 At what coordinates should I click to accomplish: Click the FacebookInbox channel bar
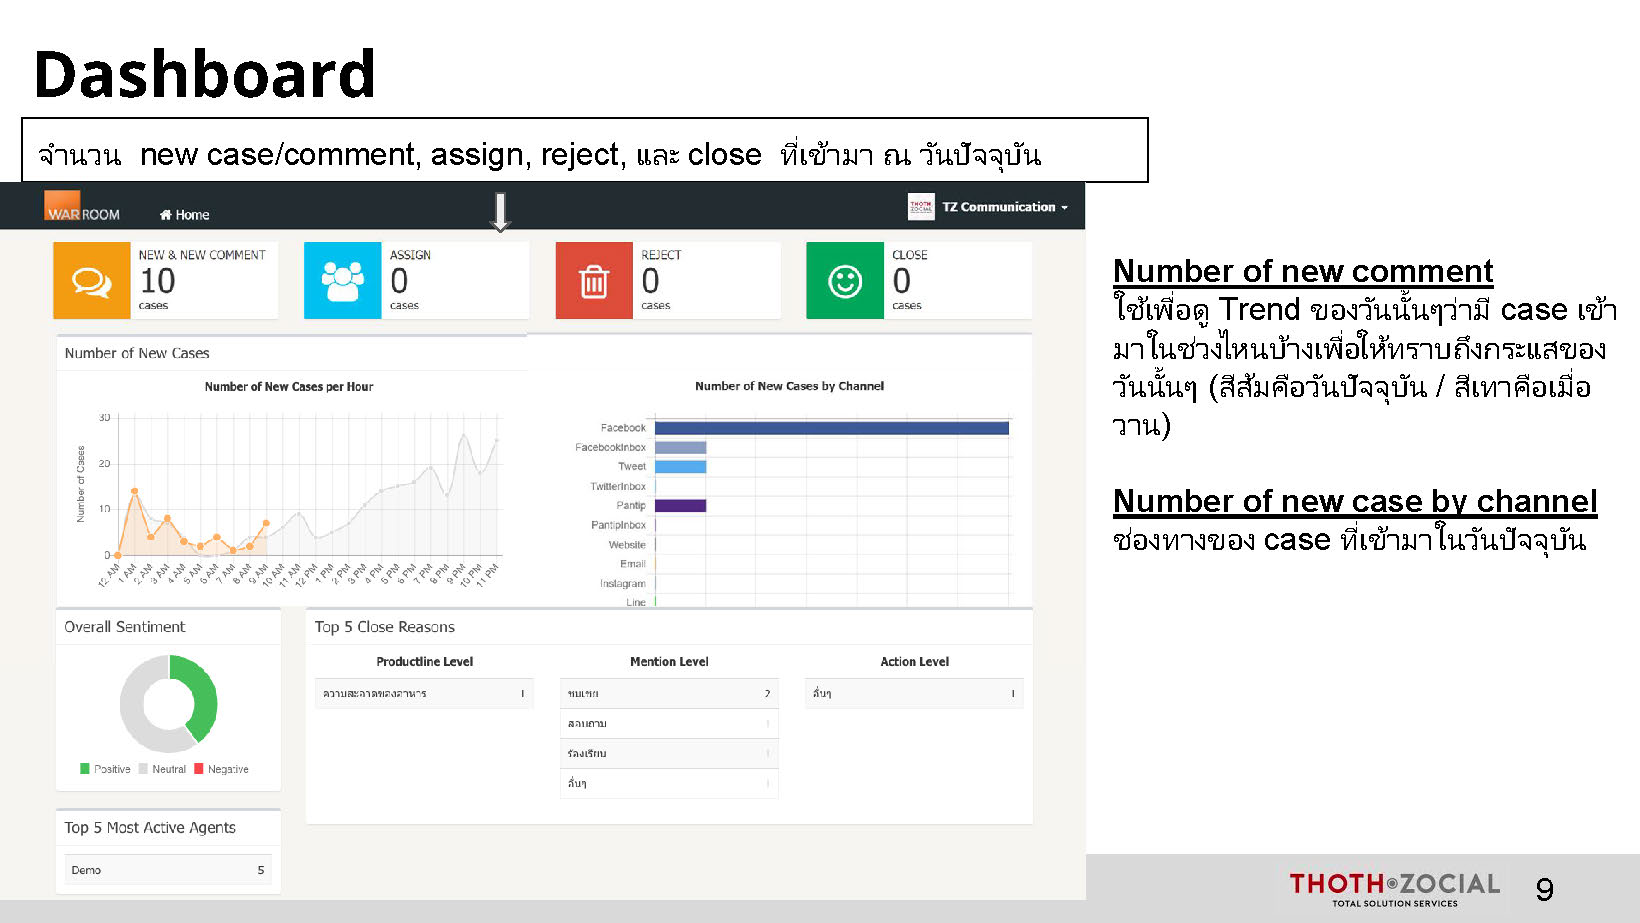click(680, 447)
